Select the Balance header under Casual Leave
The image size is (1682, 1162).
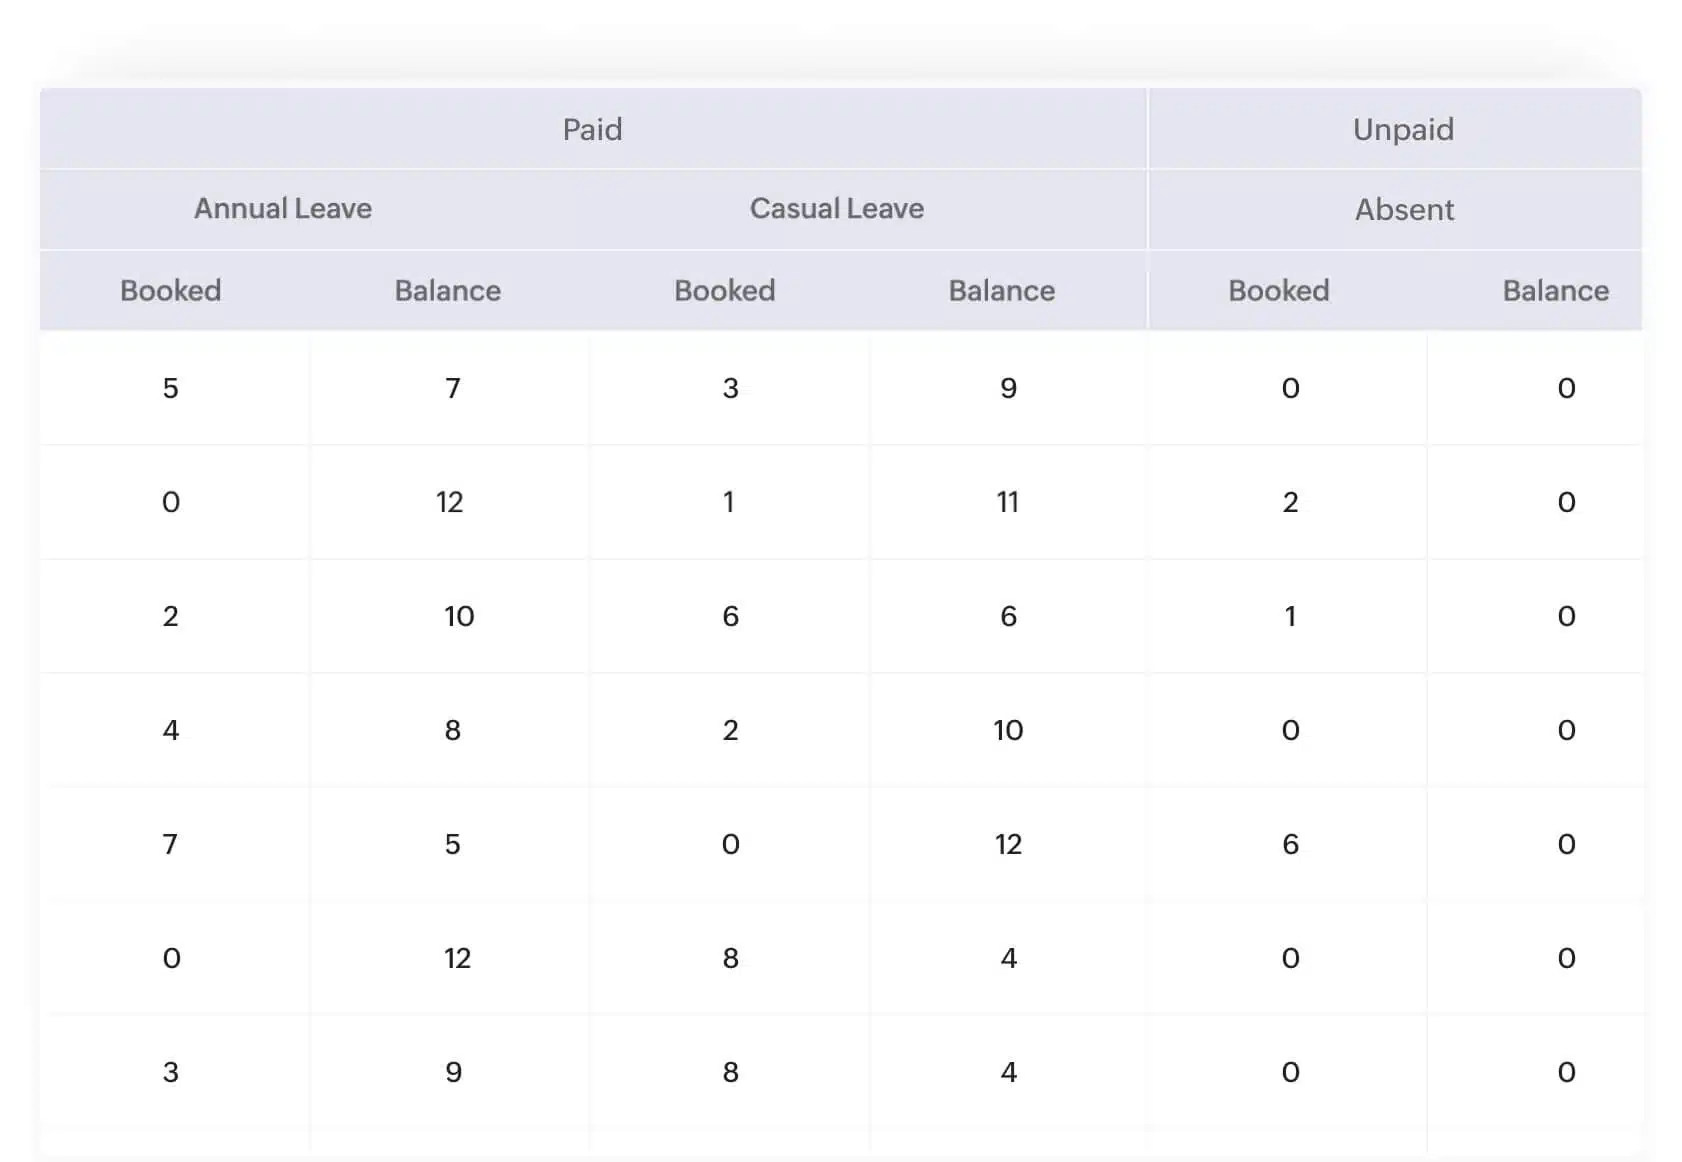1002,290
